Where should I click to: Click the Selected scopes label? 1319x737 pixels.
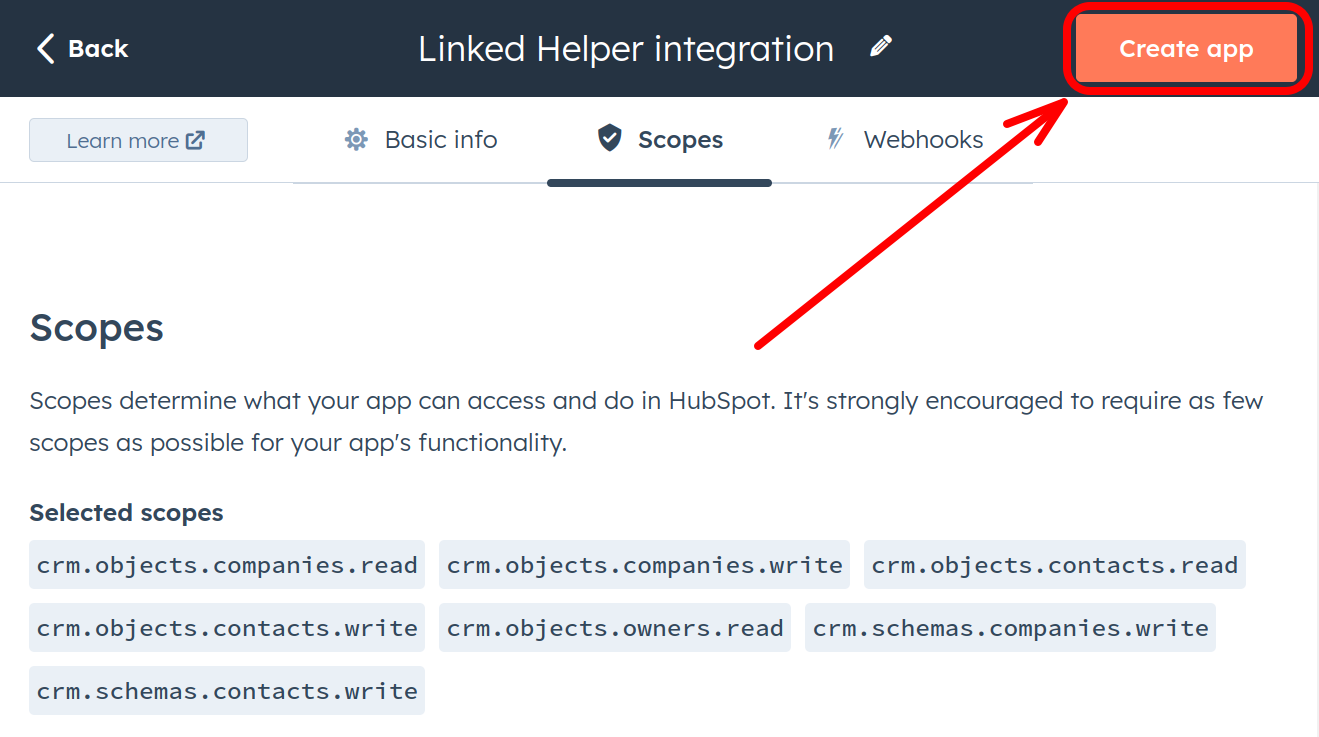(x=126, y=513)
